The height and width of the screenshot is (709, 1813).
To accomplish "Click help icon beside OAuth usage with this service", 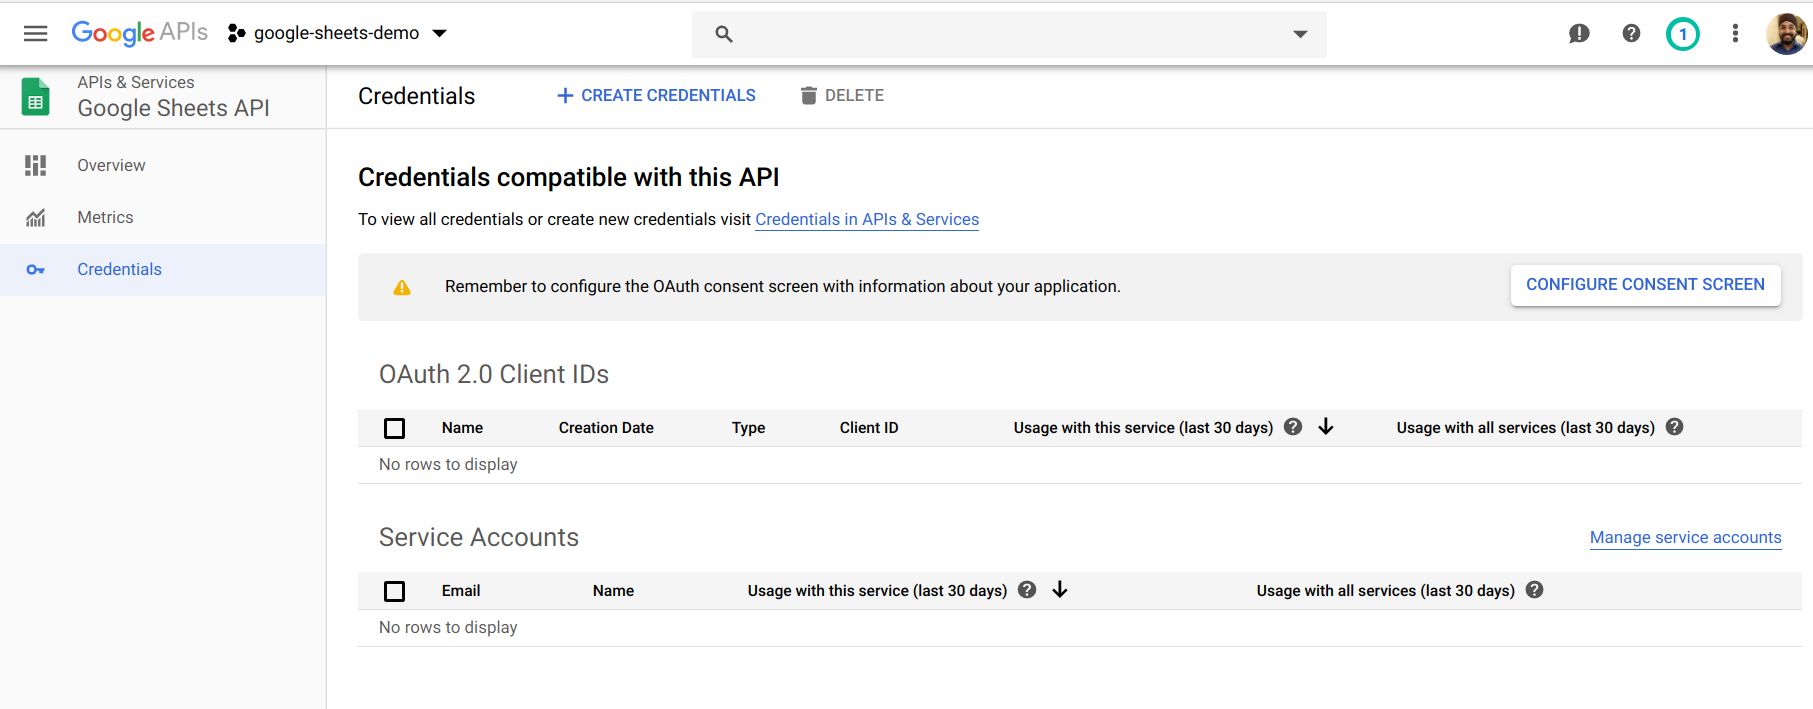I will pyautogui.click(x=1293, y=427).
